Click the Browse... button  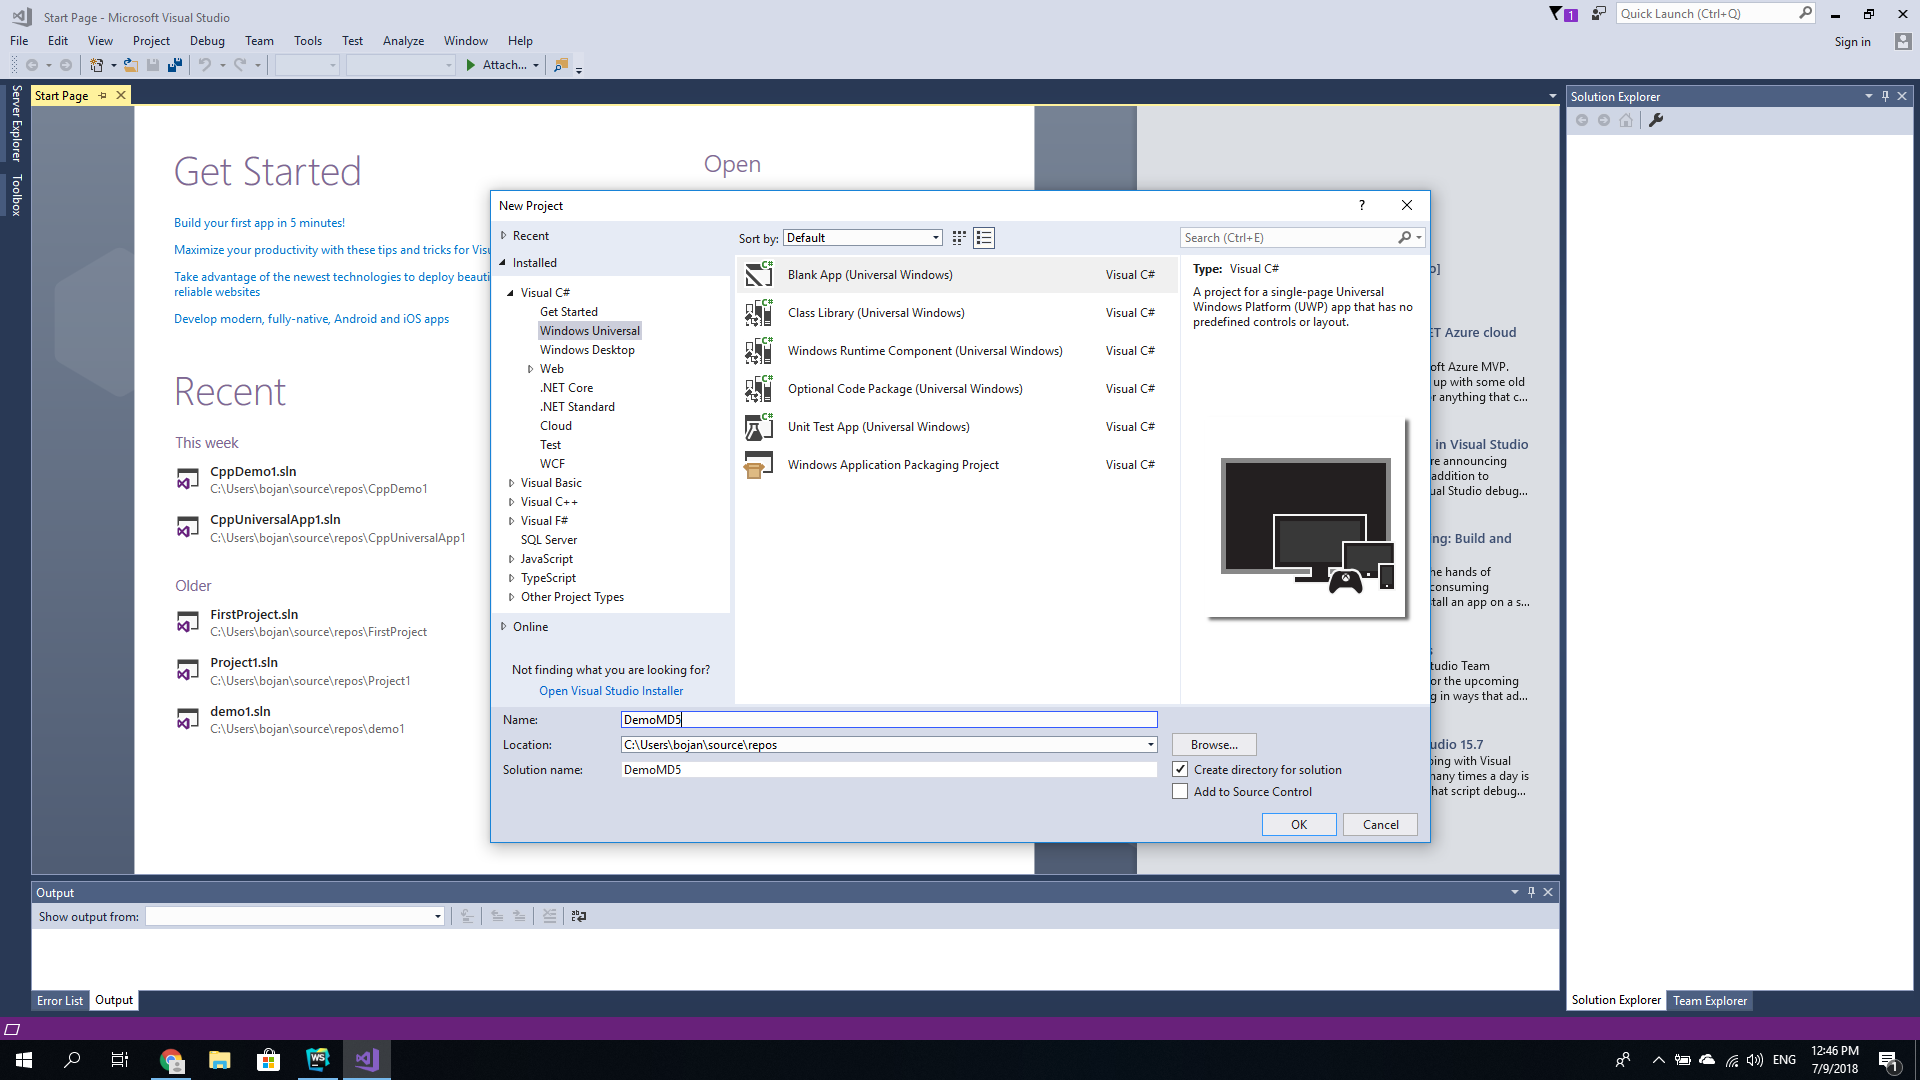(1214, 745)
